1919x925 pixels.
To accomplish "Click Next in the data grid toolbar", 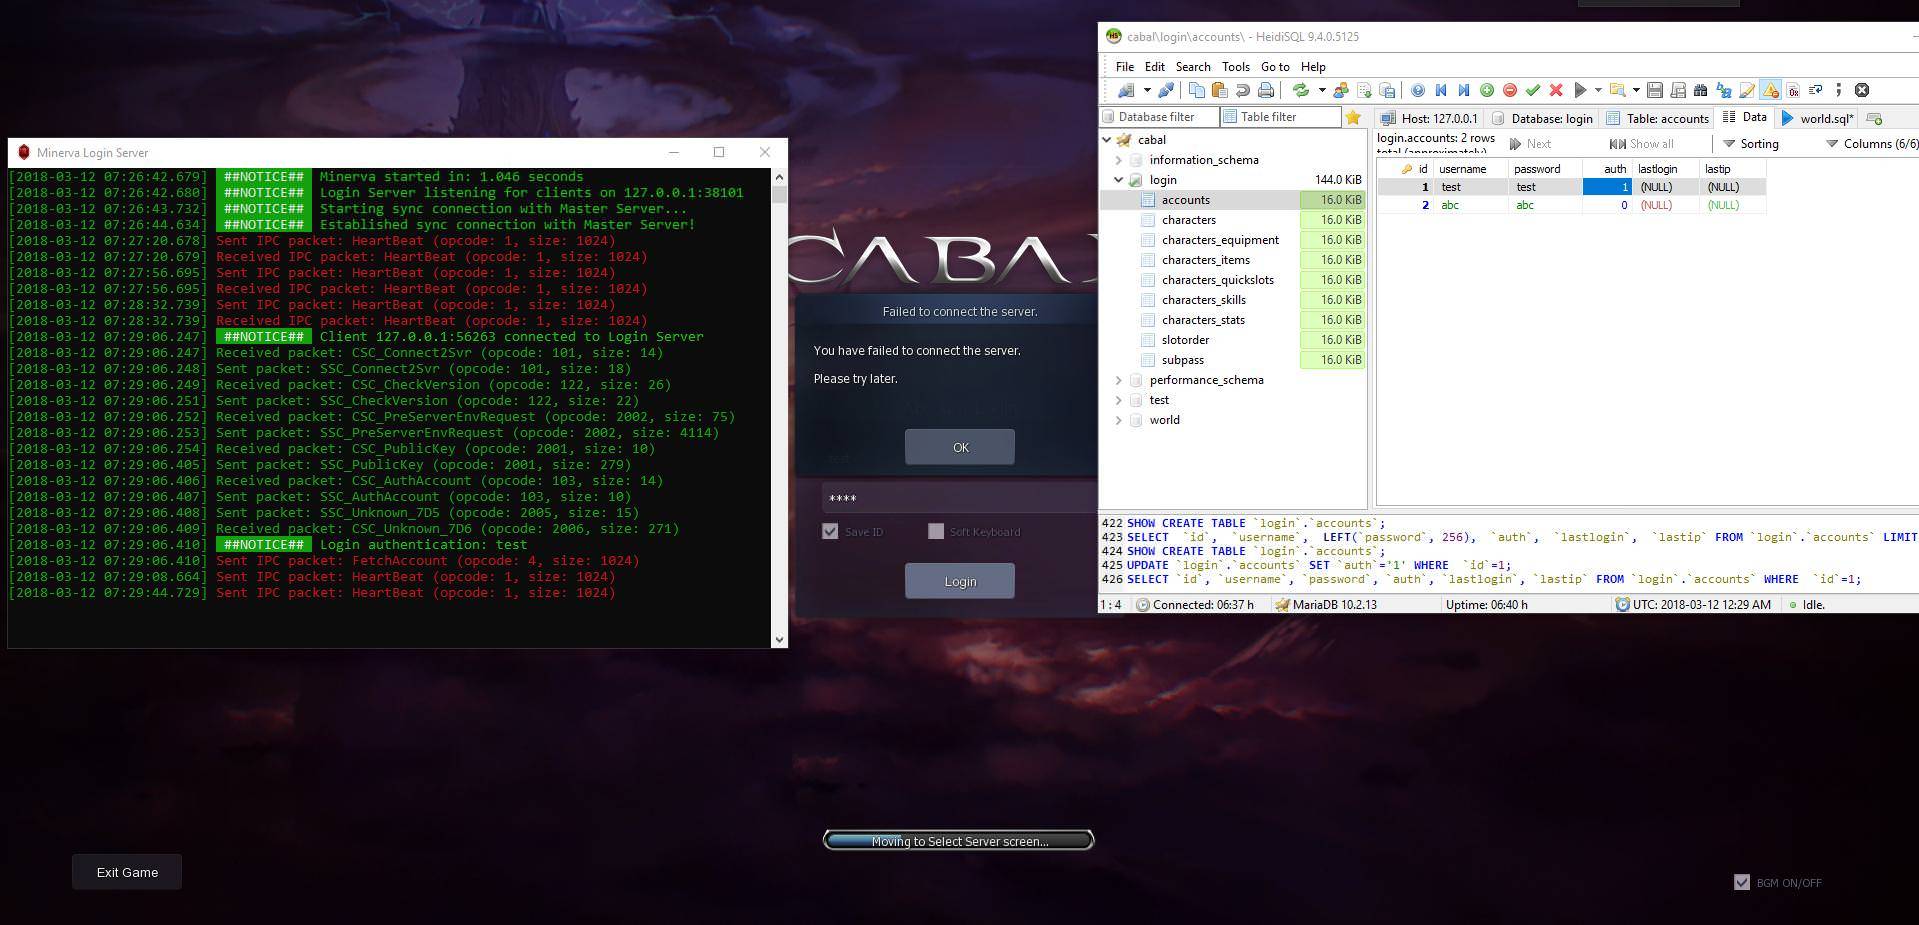I will tap(1530, 144).
